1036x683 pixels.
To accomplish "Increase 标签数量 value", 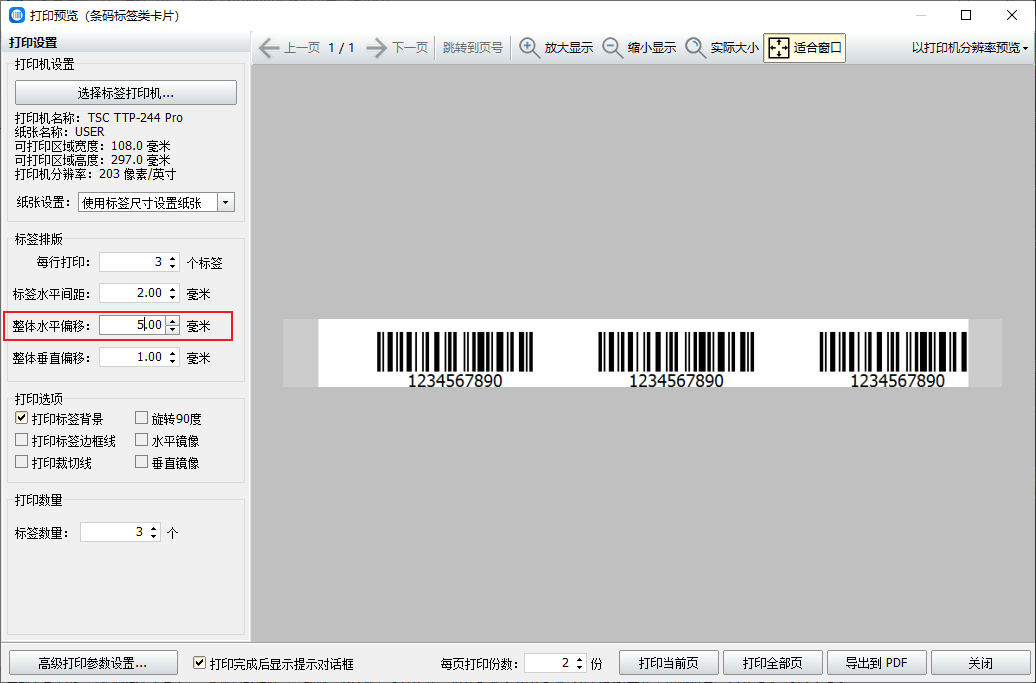I will (x=154, y=528).
